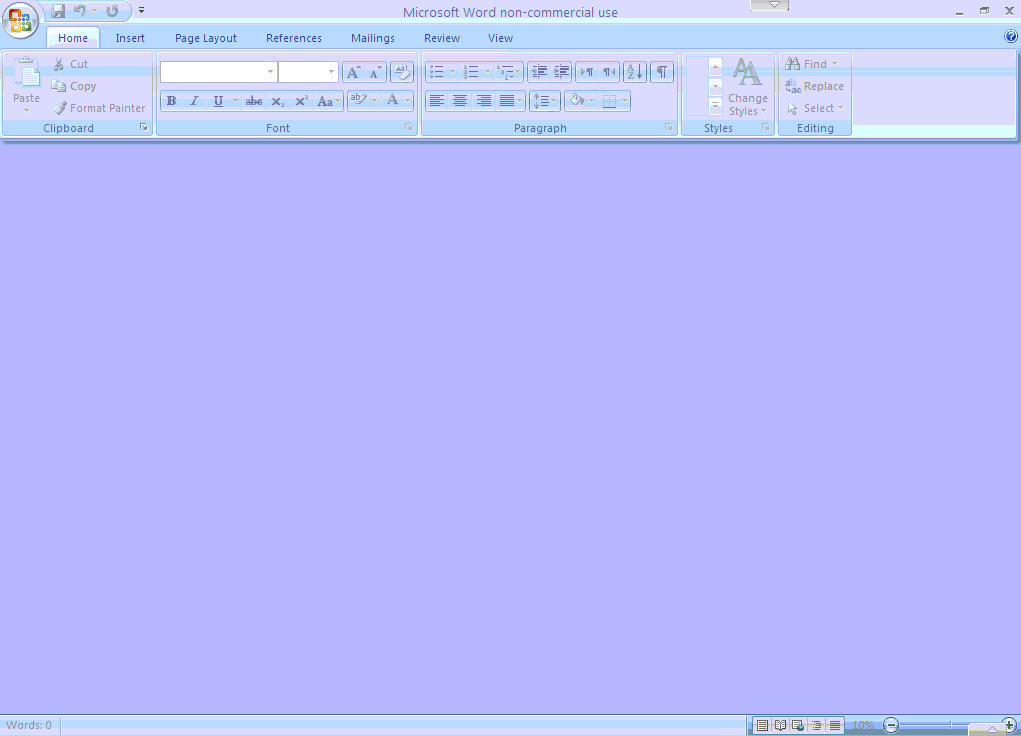Click the Format Painter button
The height and width of the screenshot is (736, 1021).
pos(100,108)
